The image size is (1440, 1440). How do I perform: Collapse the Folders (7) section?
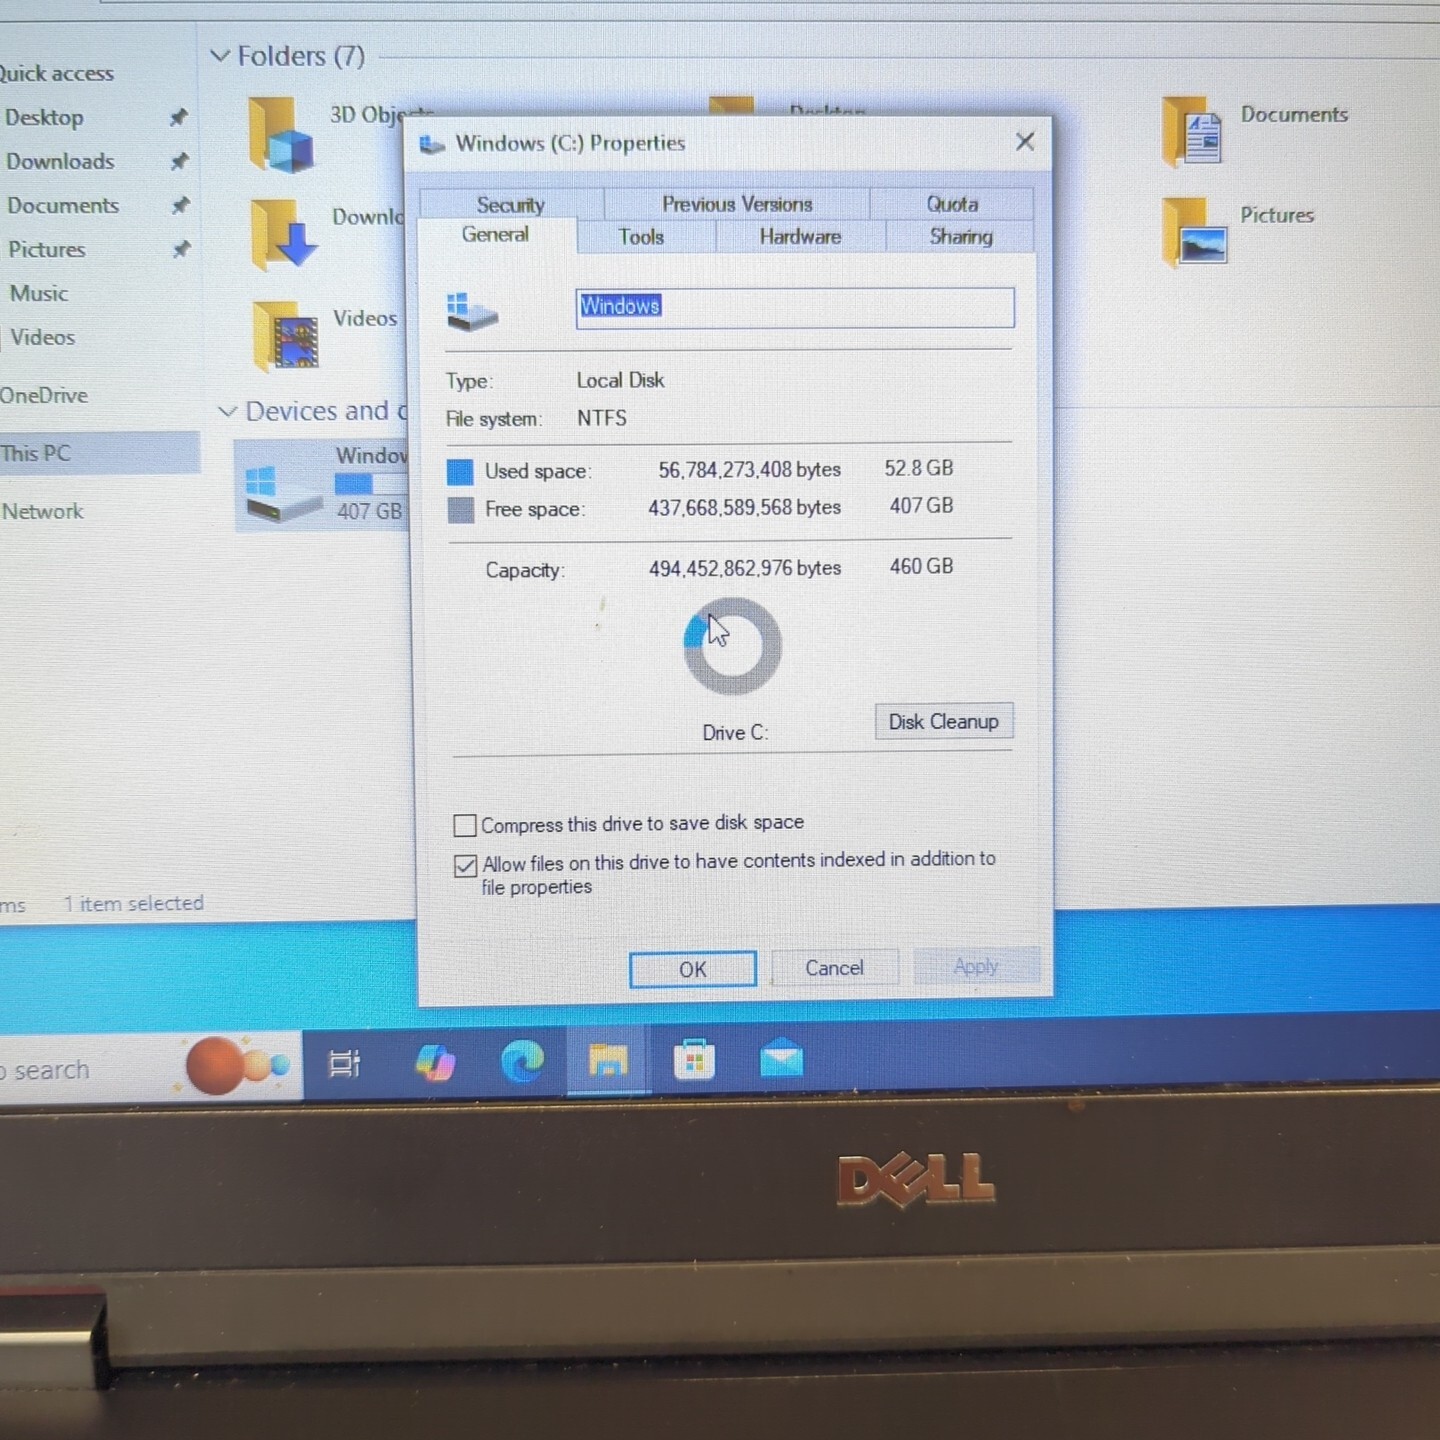point(220,56)
